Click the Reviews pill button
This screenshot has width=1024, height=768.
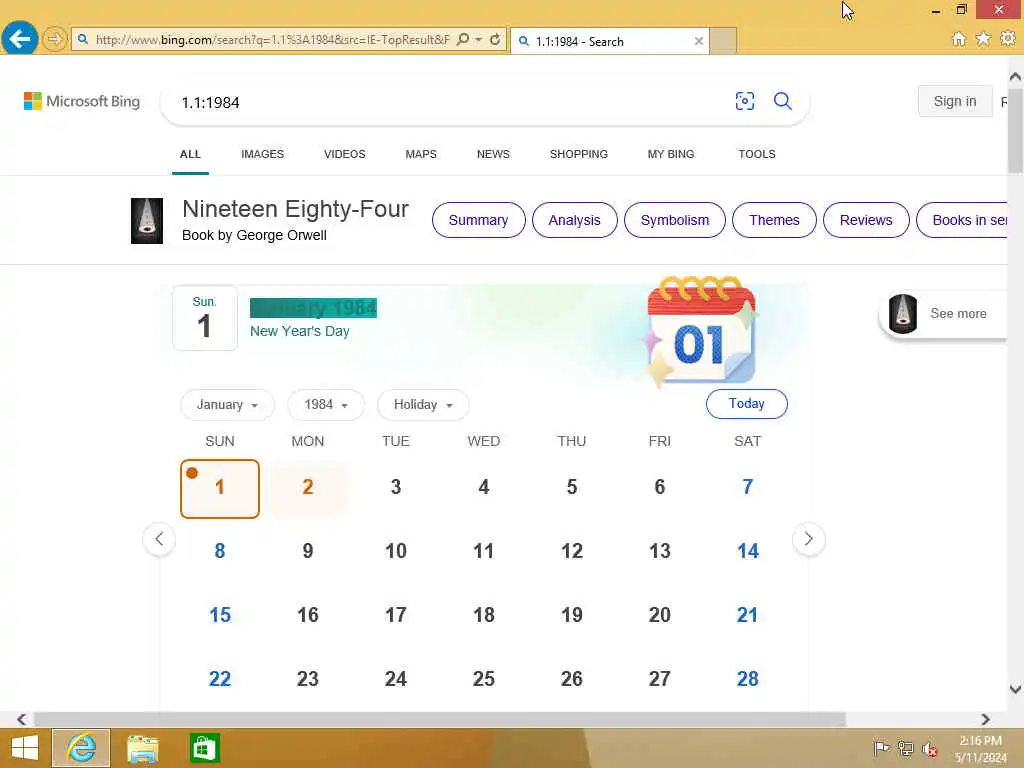[x=866, y=220]
